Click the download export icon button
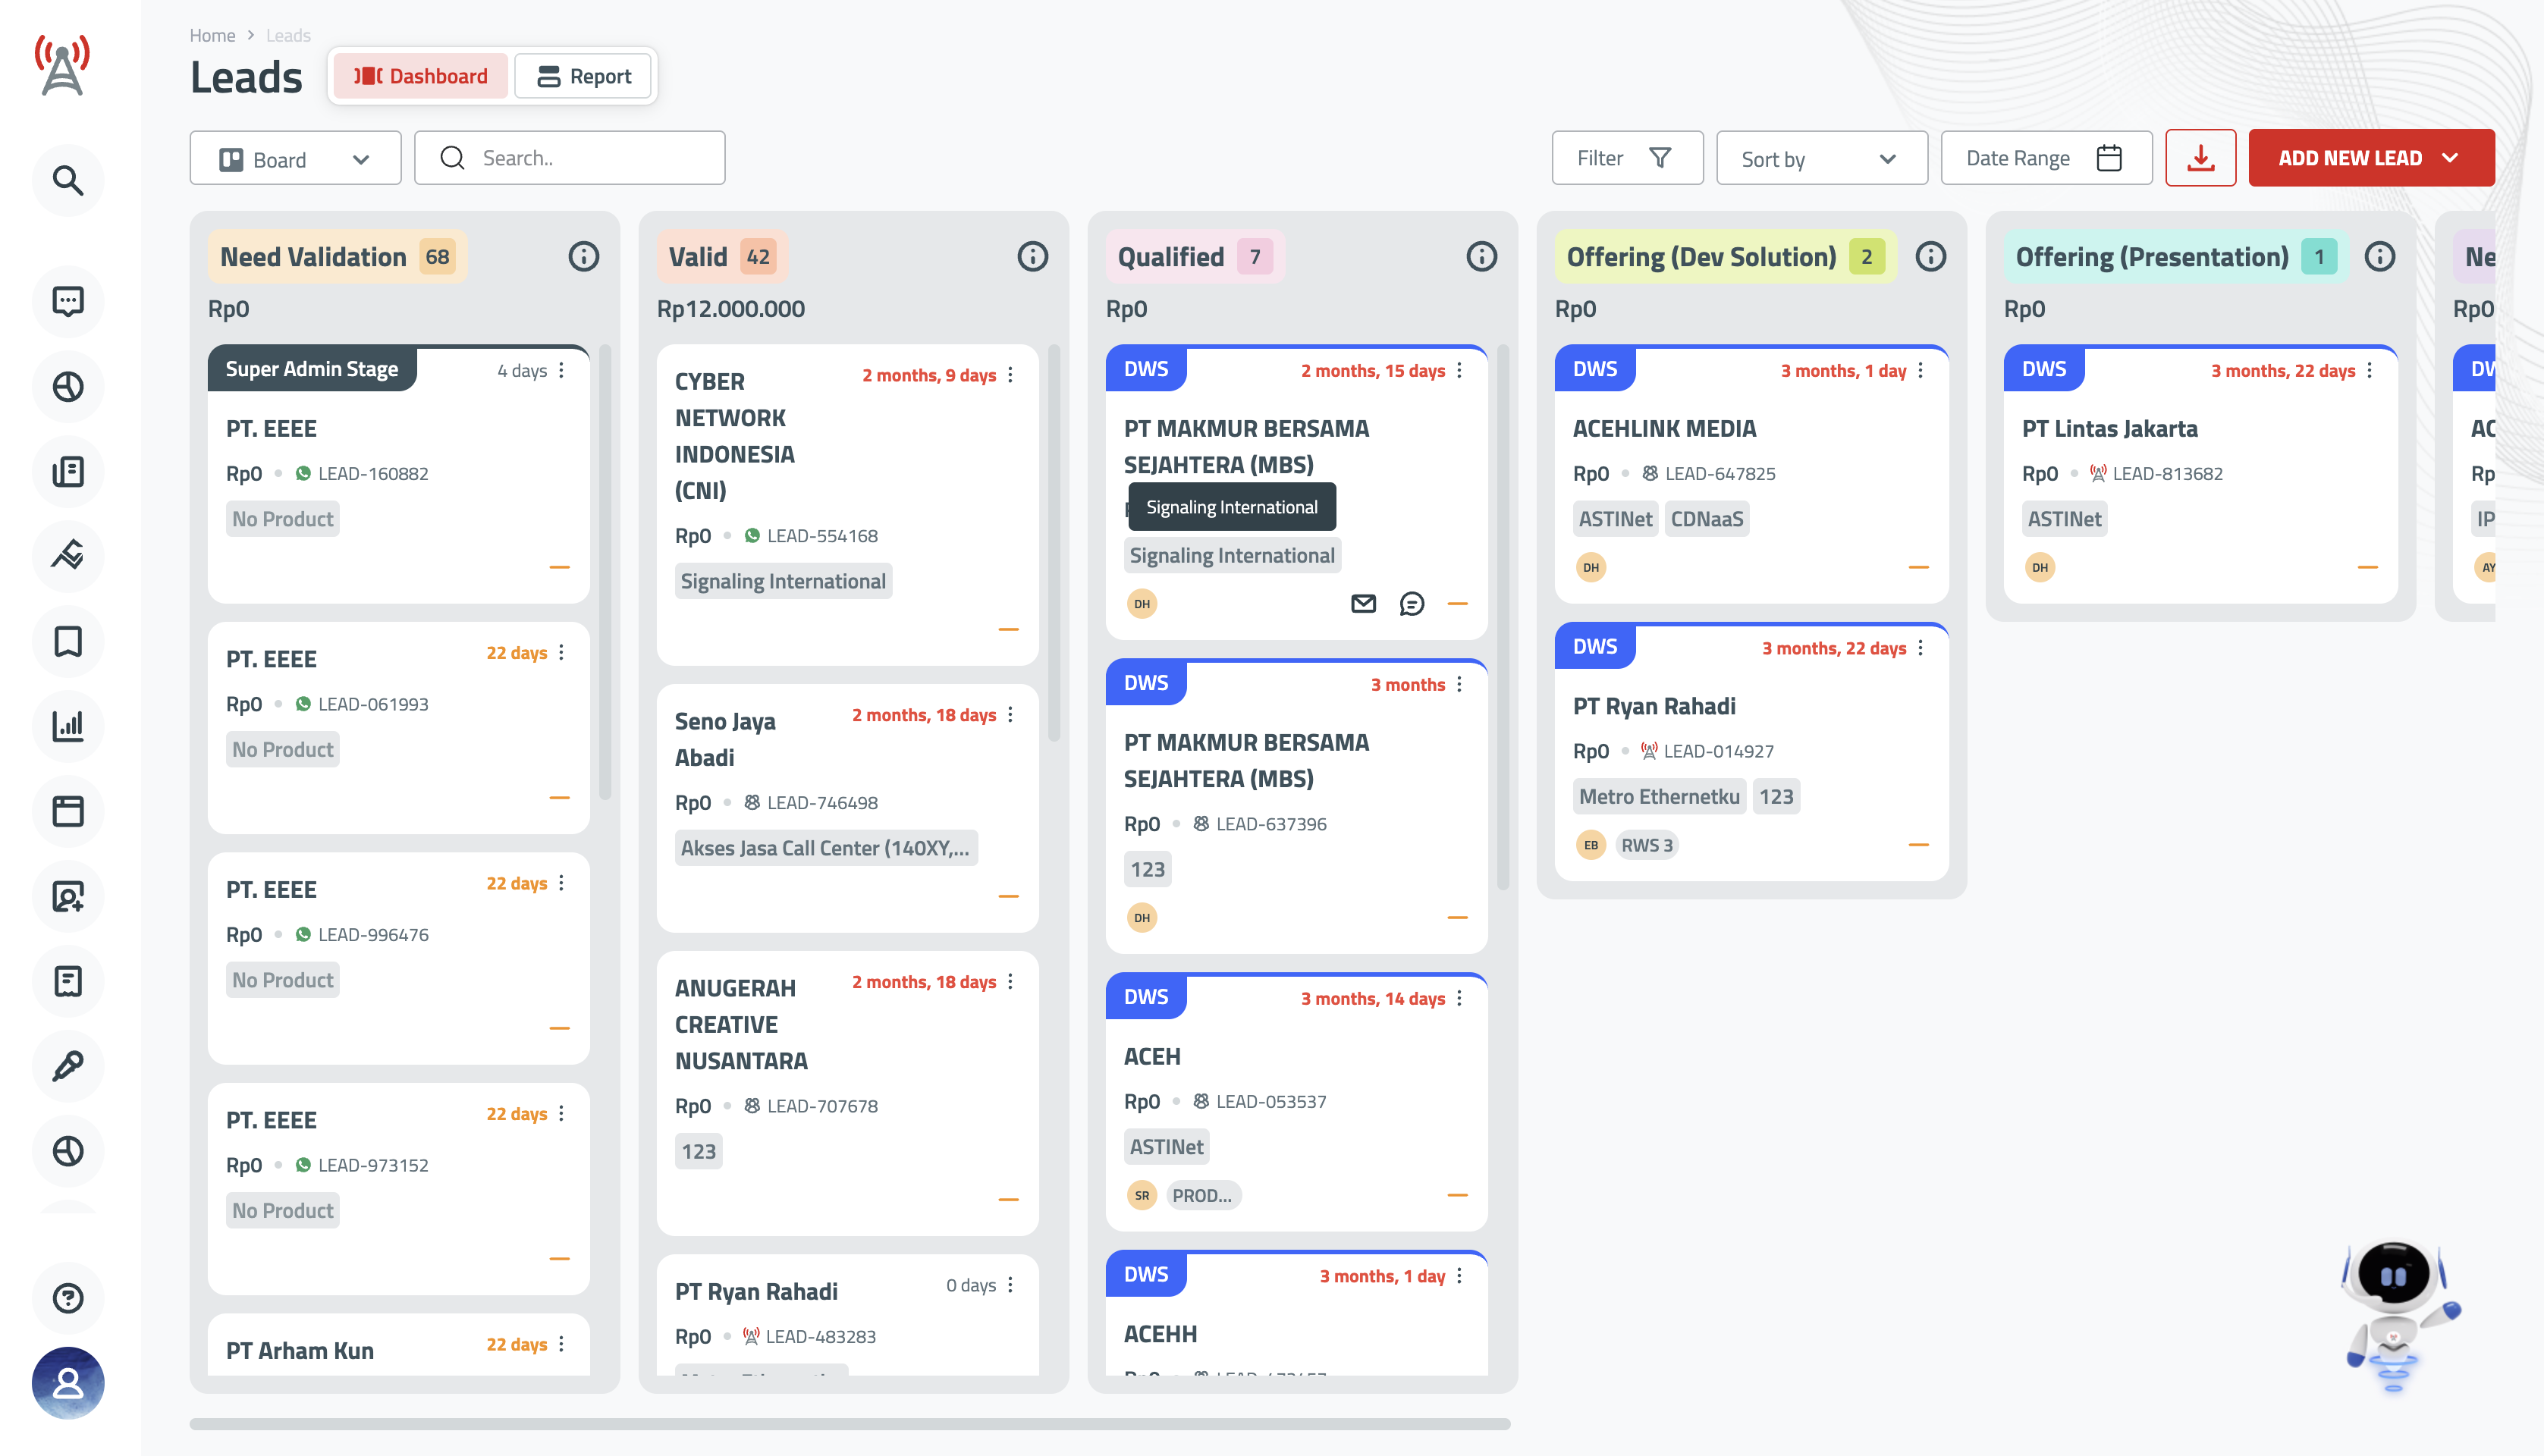Screen dimensions: 2544x1456 2200,158
